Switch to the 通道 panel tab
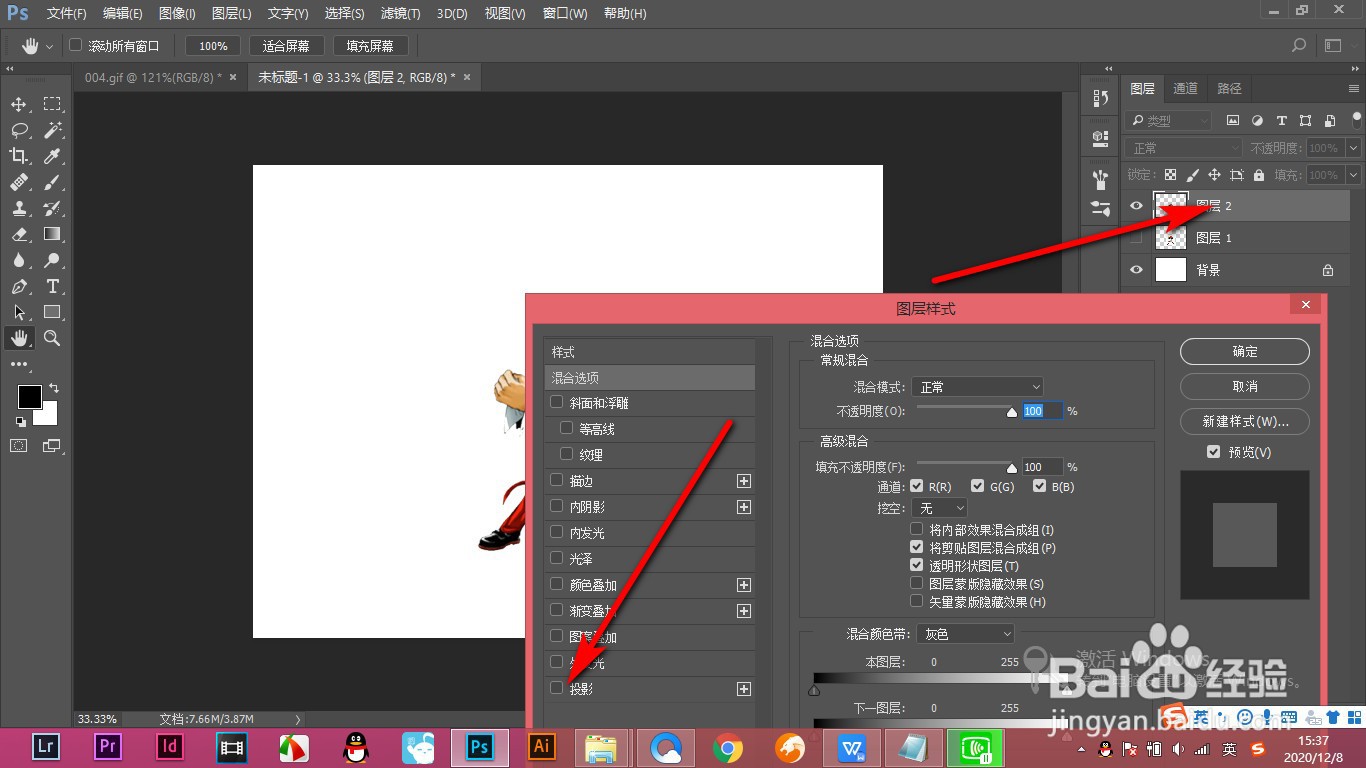Viewport: 1366px width, 768px height. [x=1185, y=88]
